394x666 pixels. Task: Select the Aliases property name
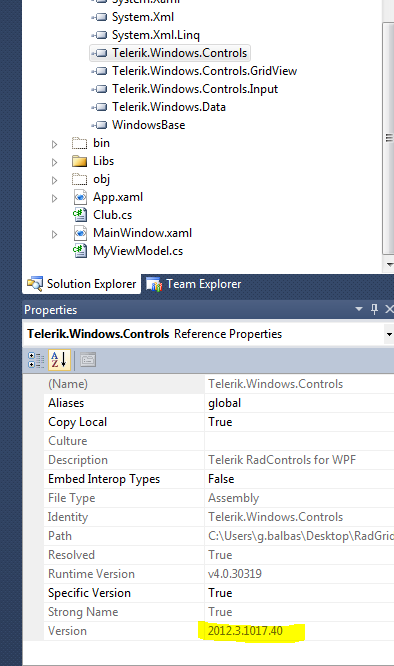pyautogui.click(x=66, y=403)
